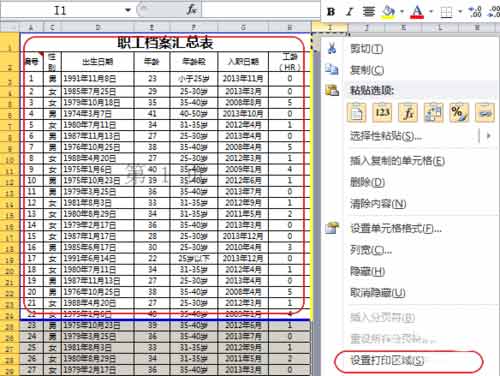Click the center alignment icon

point(369,12)
